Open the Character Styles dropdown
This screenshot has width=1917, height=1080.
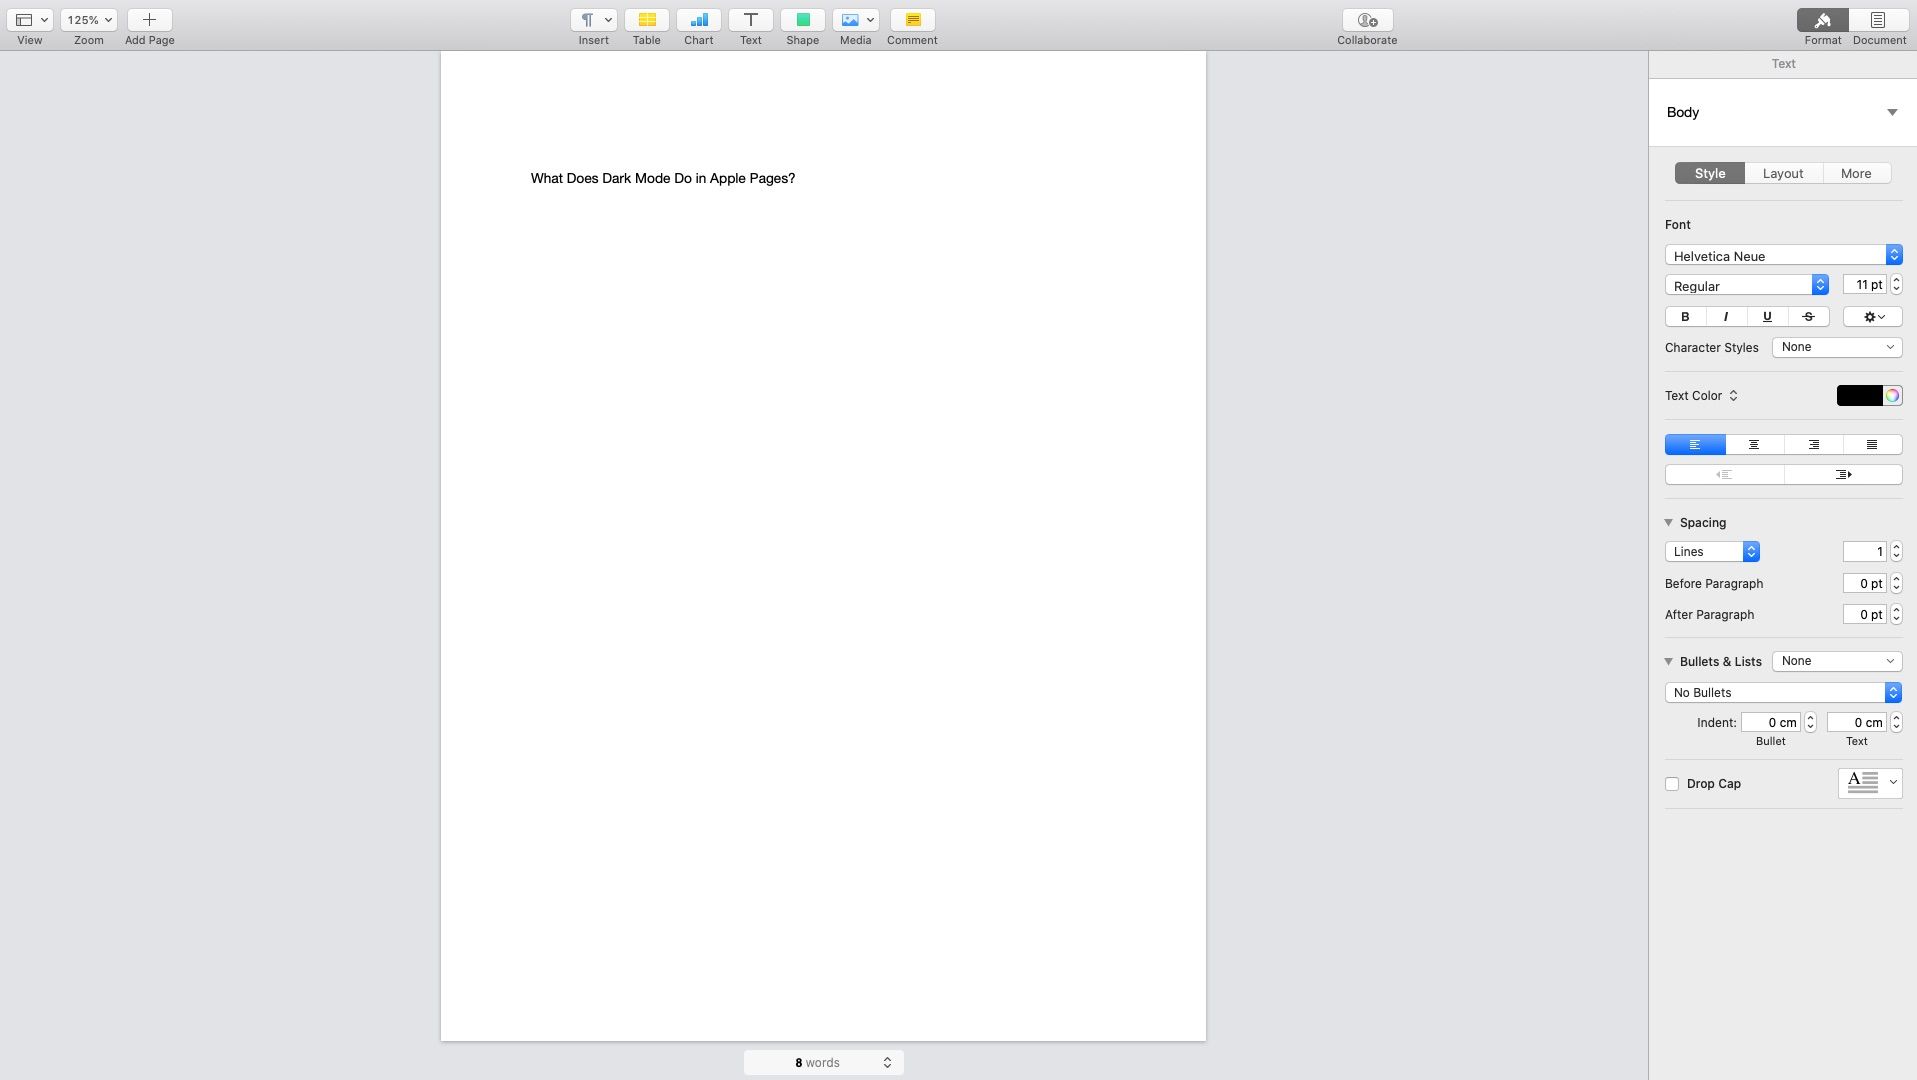tap(1836, 347)
